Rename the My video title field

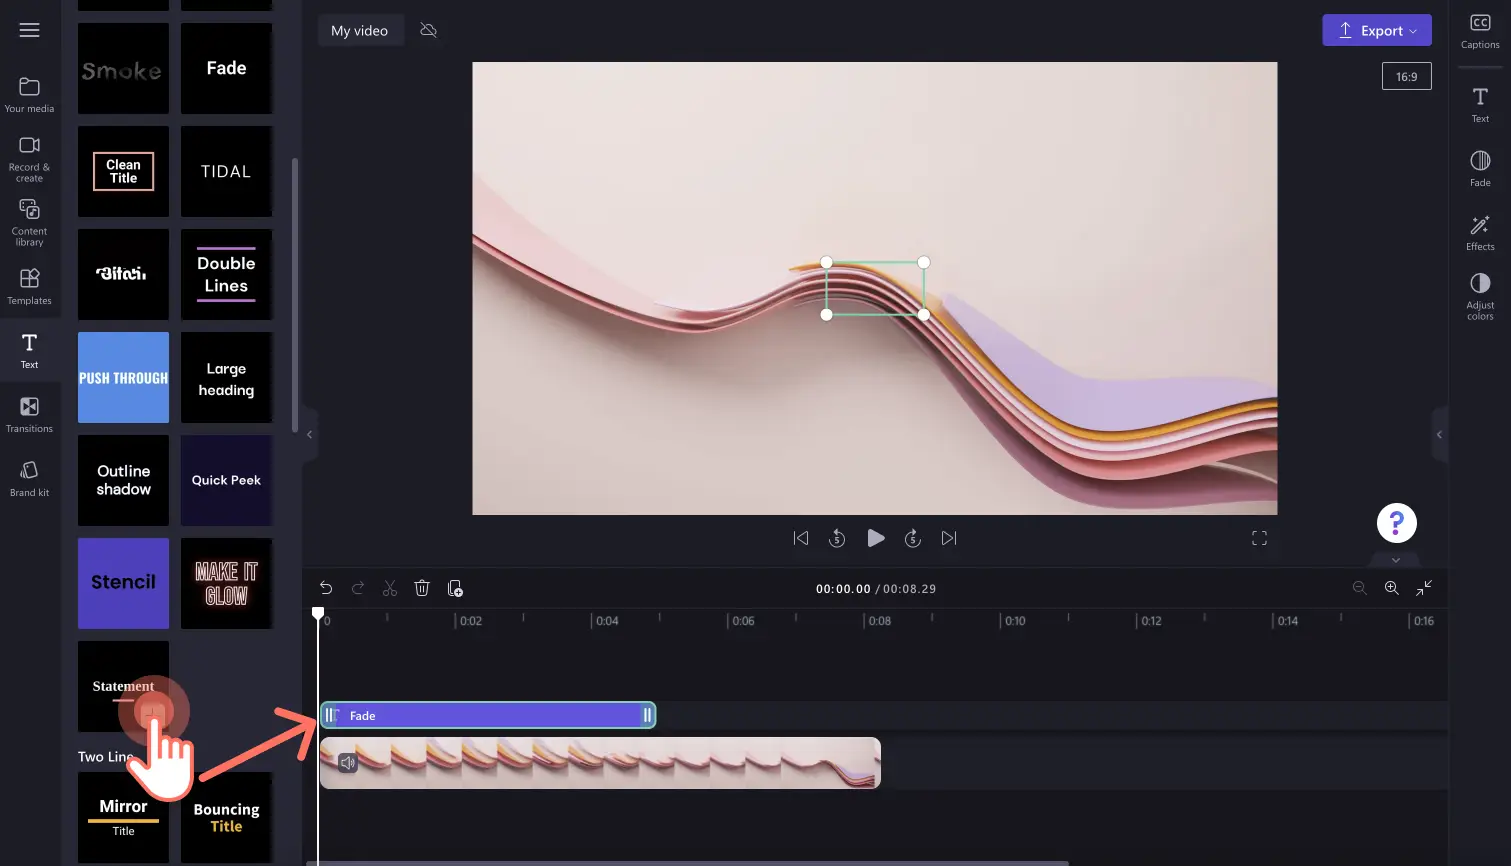pos(360,30)
